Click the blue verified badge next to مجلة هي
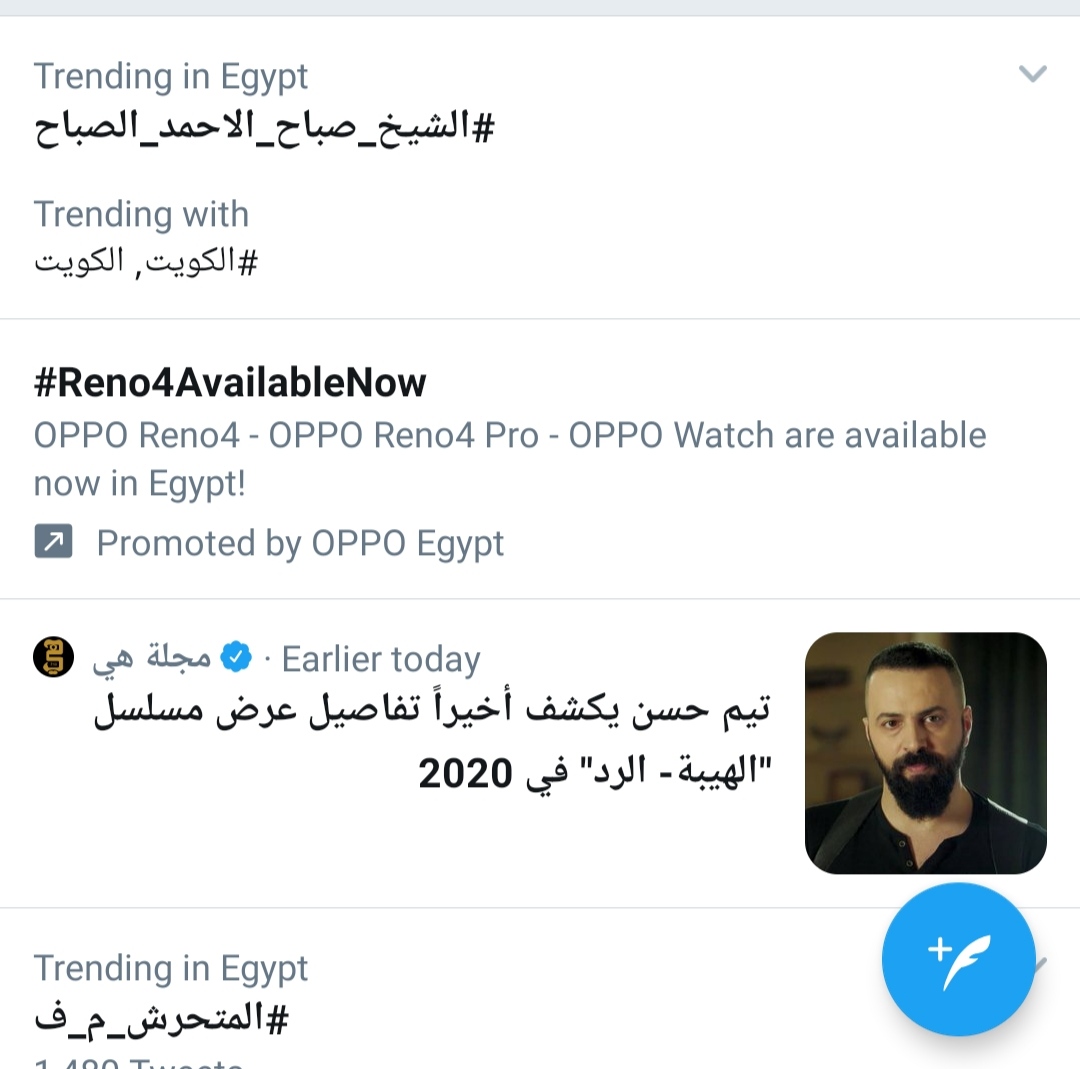 (235, 658)
